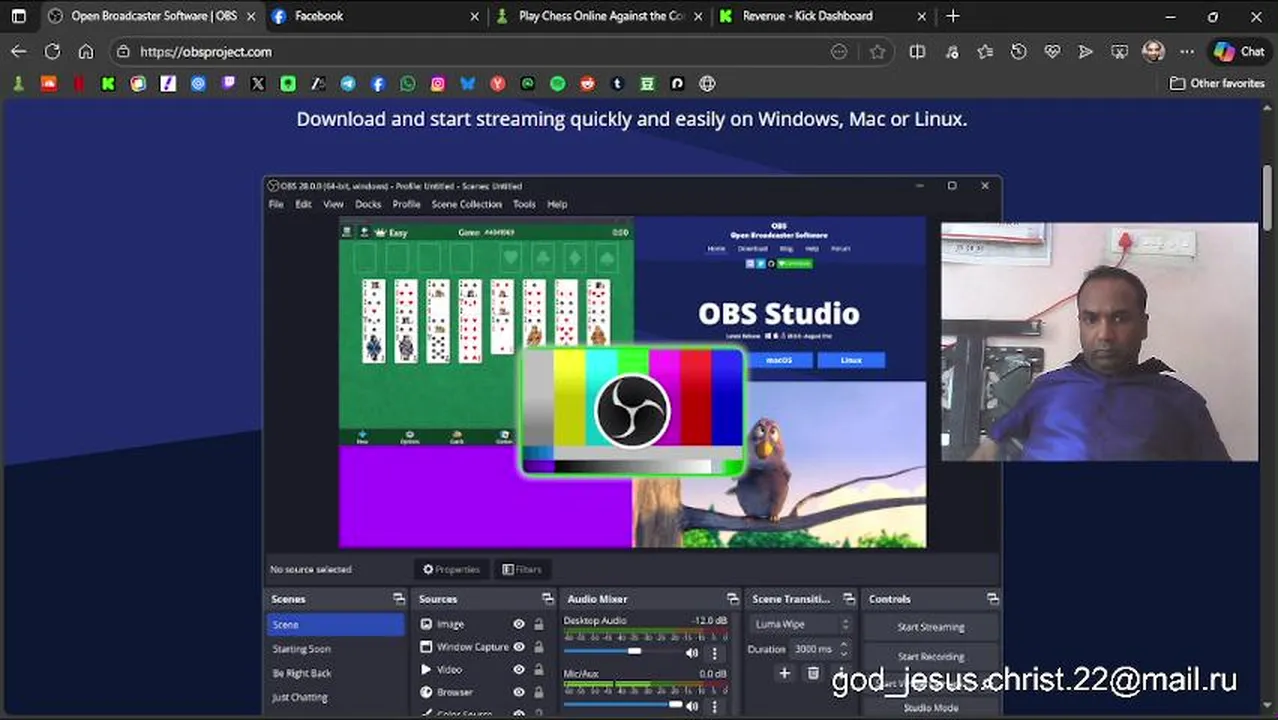Open split screen view icon
1278x720 pixels.
click(x=917, y=52)
